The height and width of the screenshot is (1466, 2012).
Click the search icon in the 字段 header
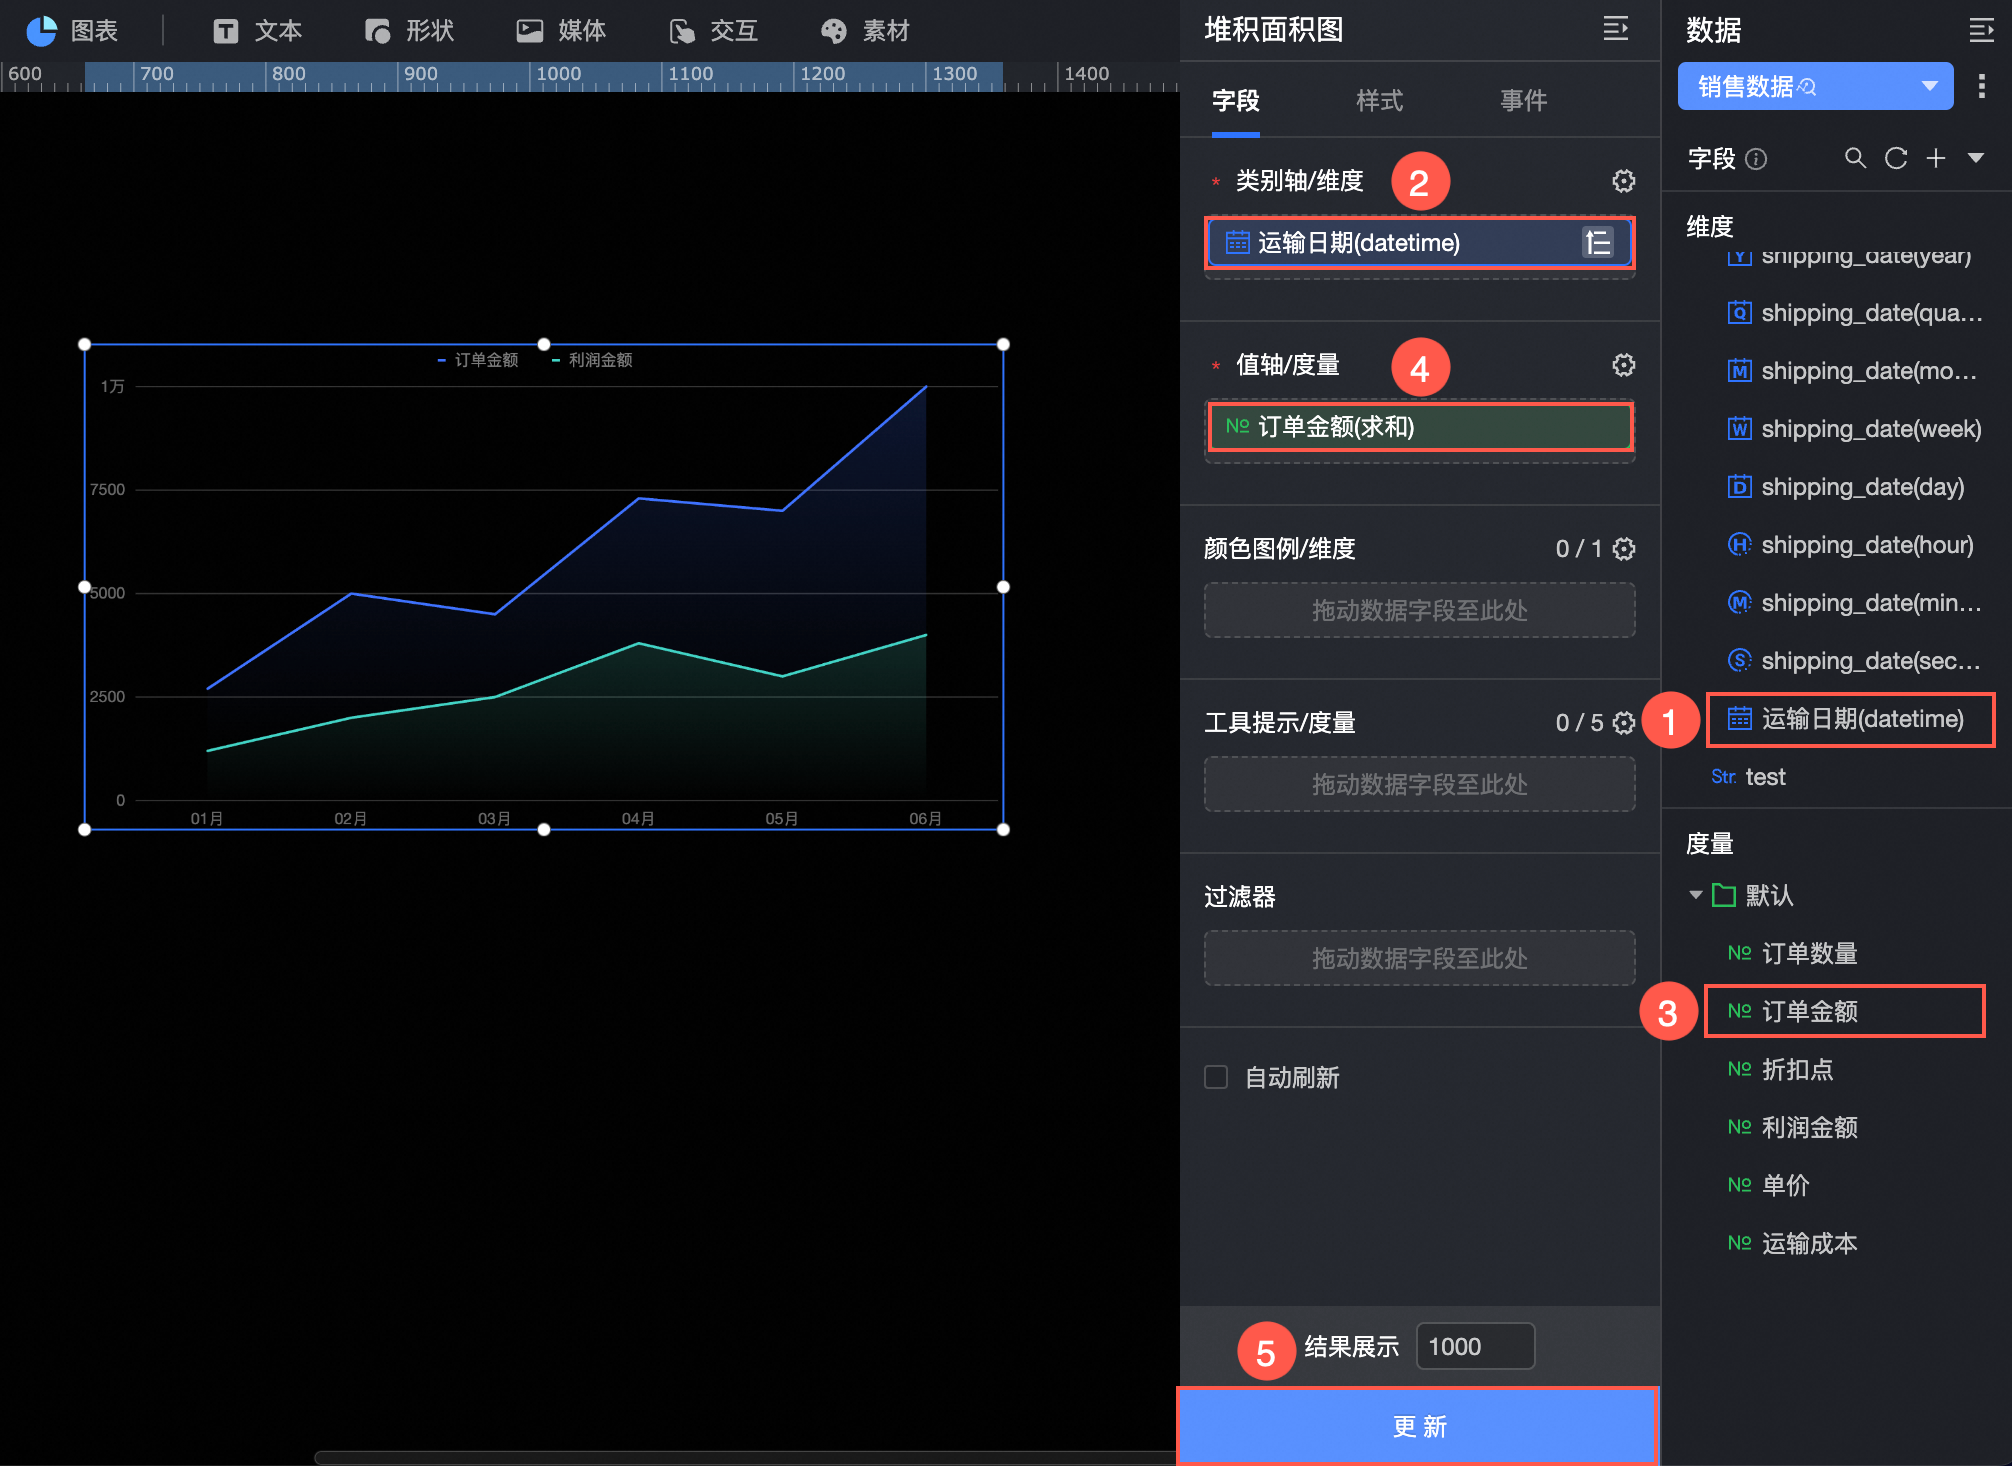1855,158
